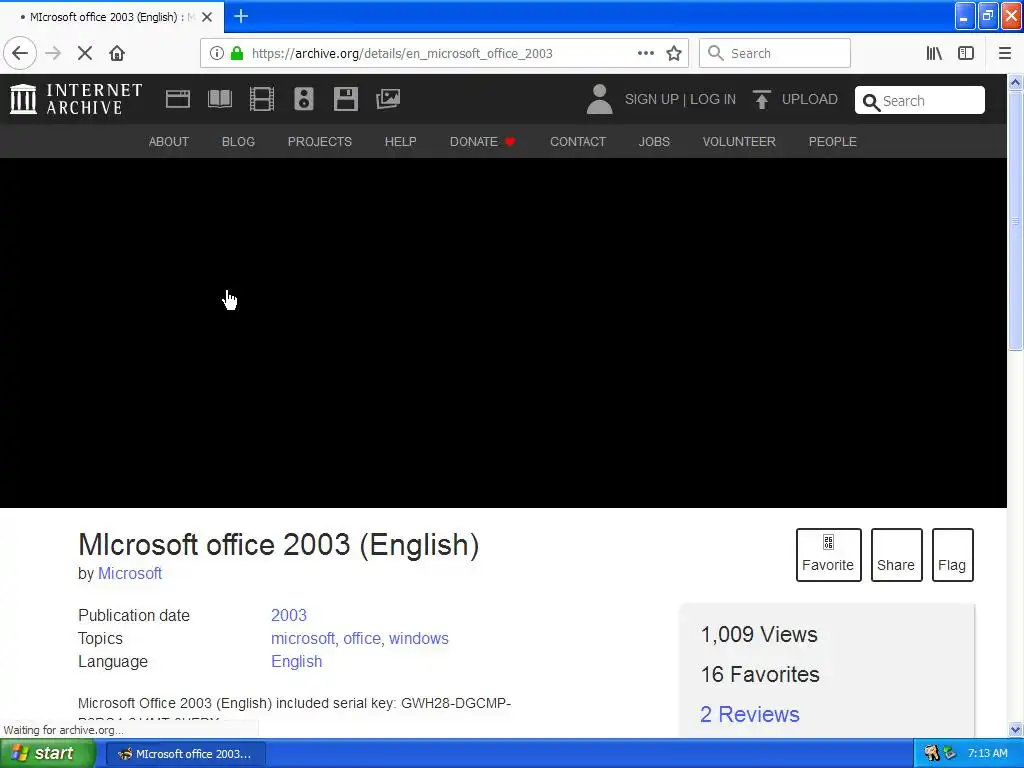Screen dimensions: 1024x768
Task: Click SIGN UP link
Action: pos(652,99)
